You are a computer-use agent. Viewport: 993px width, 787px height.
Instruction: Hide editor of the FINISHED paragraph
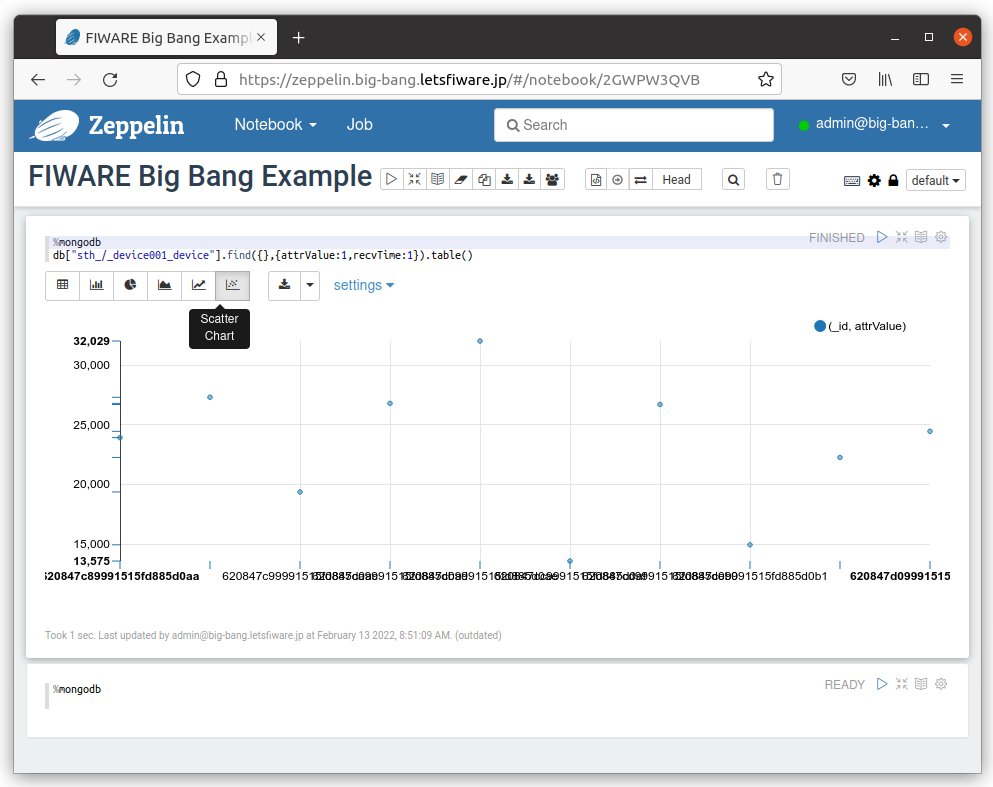[902, 237]
